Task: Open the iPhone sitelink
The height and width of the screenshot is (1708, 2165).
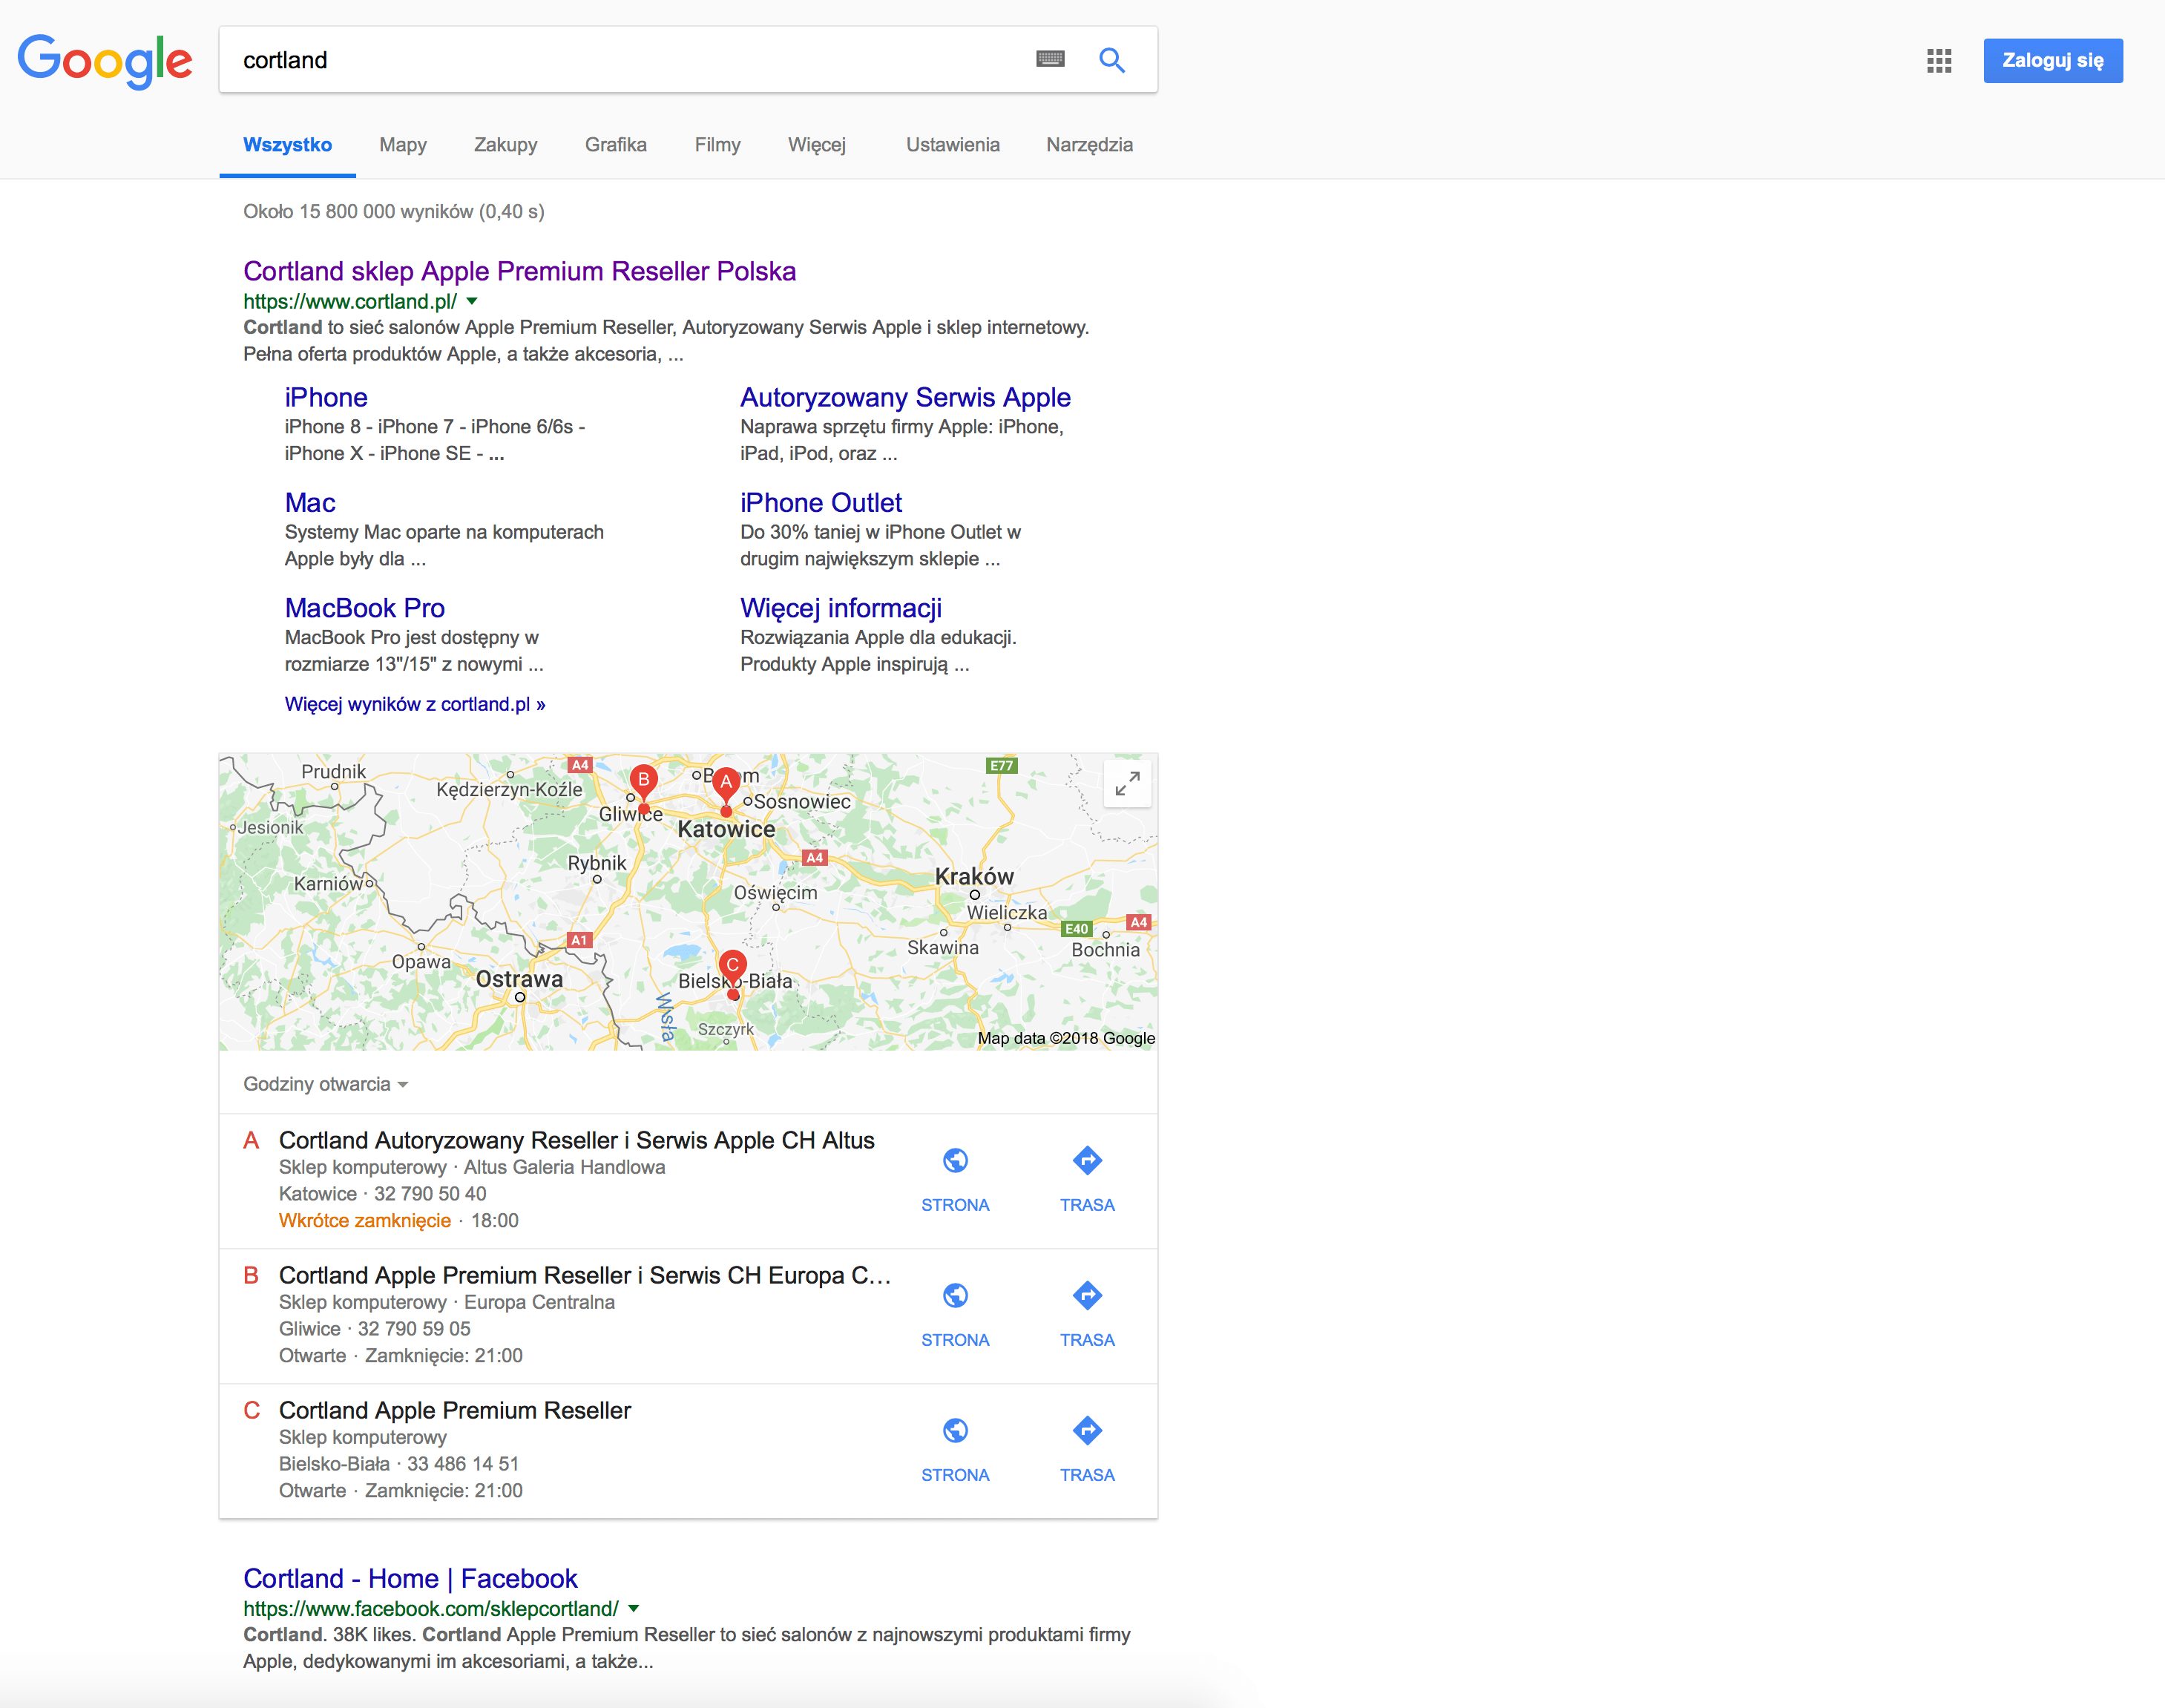Action: pyautogui.click(x=326, y=397)
